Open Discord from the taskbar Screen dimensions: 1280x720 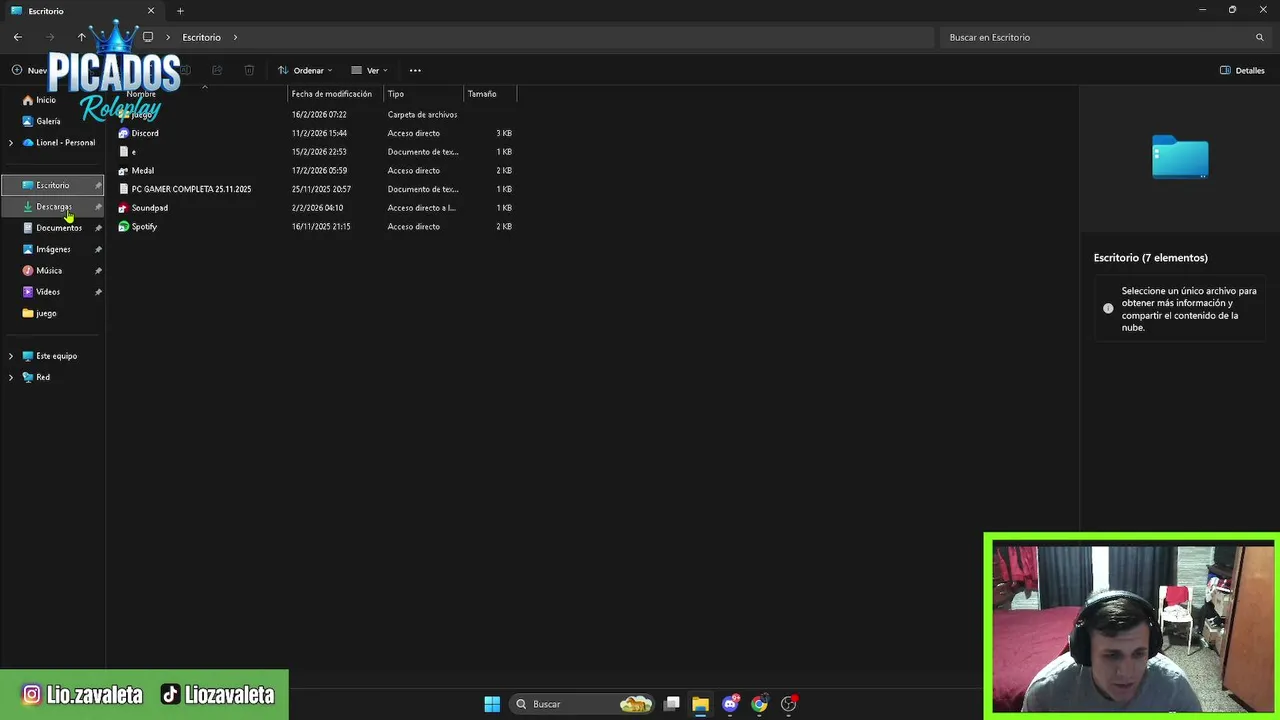click(730, 704)
